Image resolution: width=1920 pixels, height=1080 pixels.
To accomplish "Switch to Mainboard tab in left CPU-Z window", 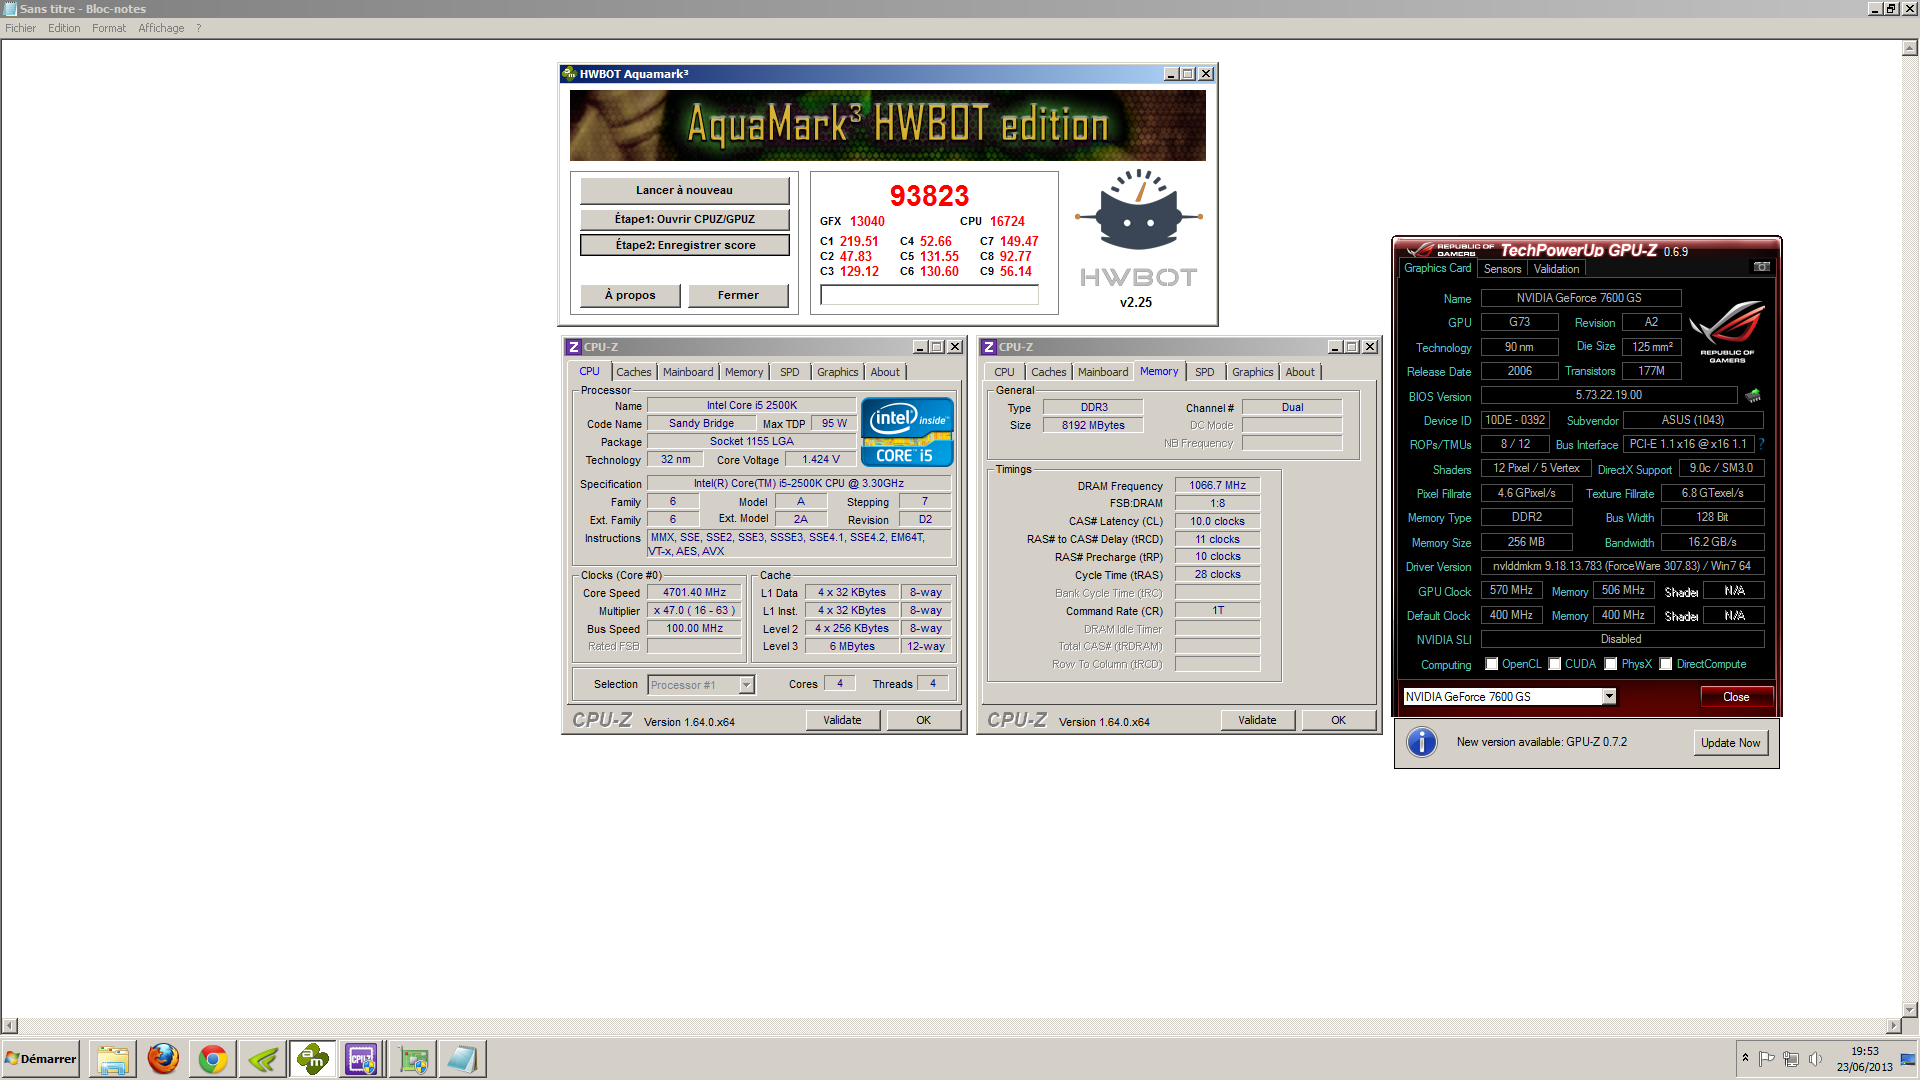I will point(688,372).
